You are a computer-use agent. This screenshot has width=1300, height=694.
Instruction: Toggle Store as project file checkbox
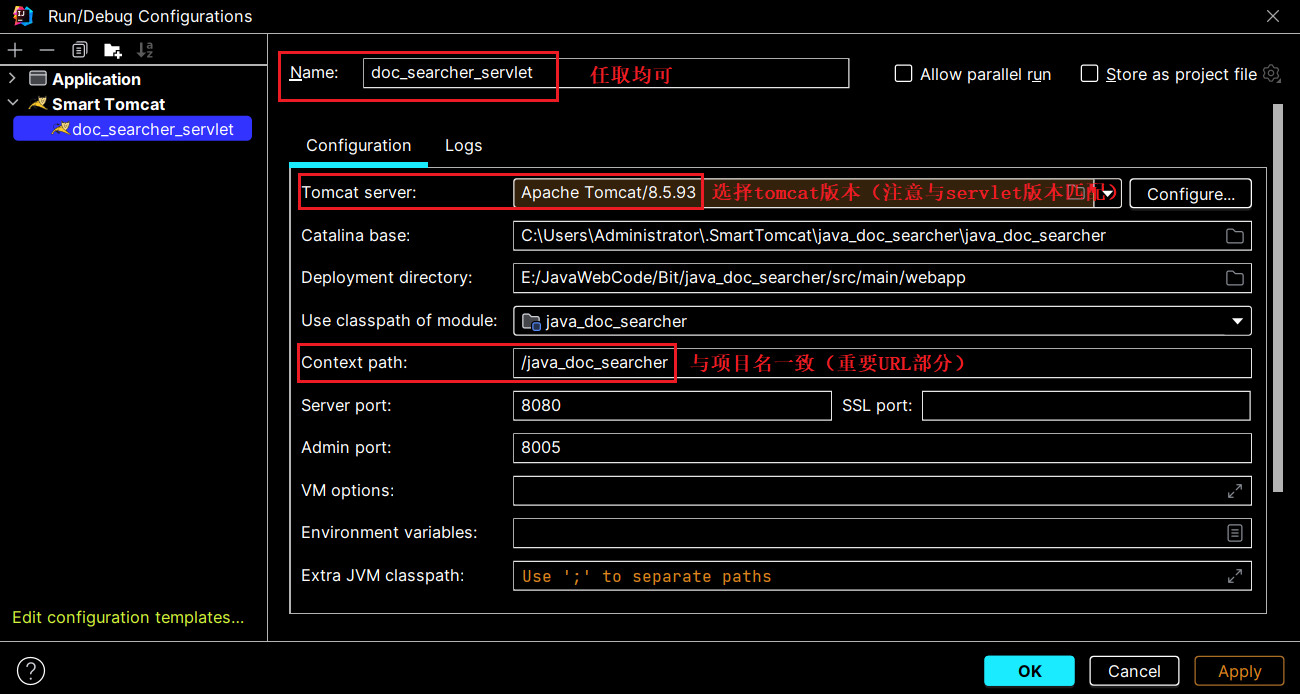click(x=1089, y=74)
